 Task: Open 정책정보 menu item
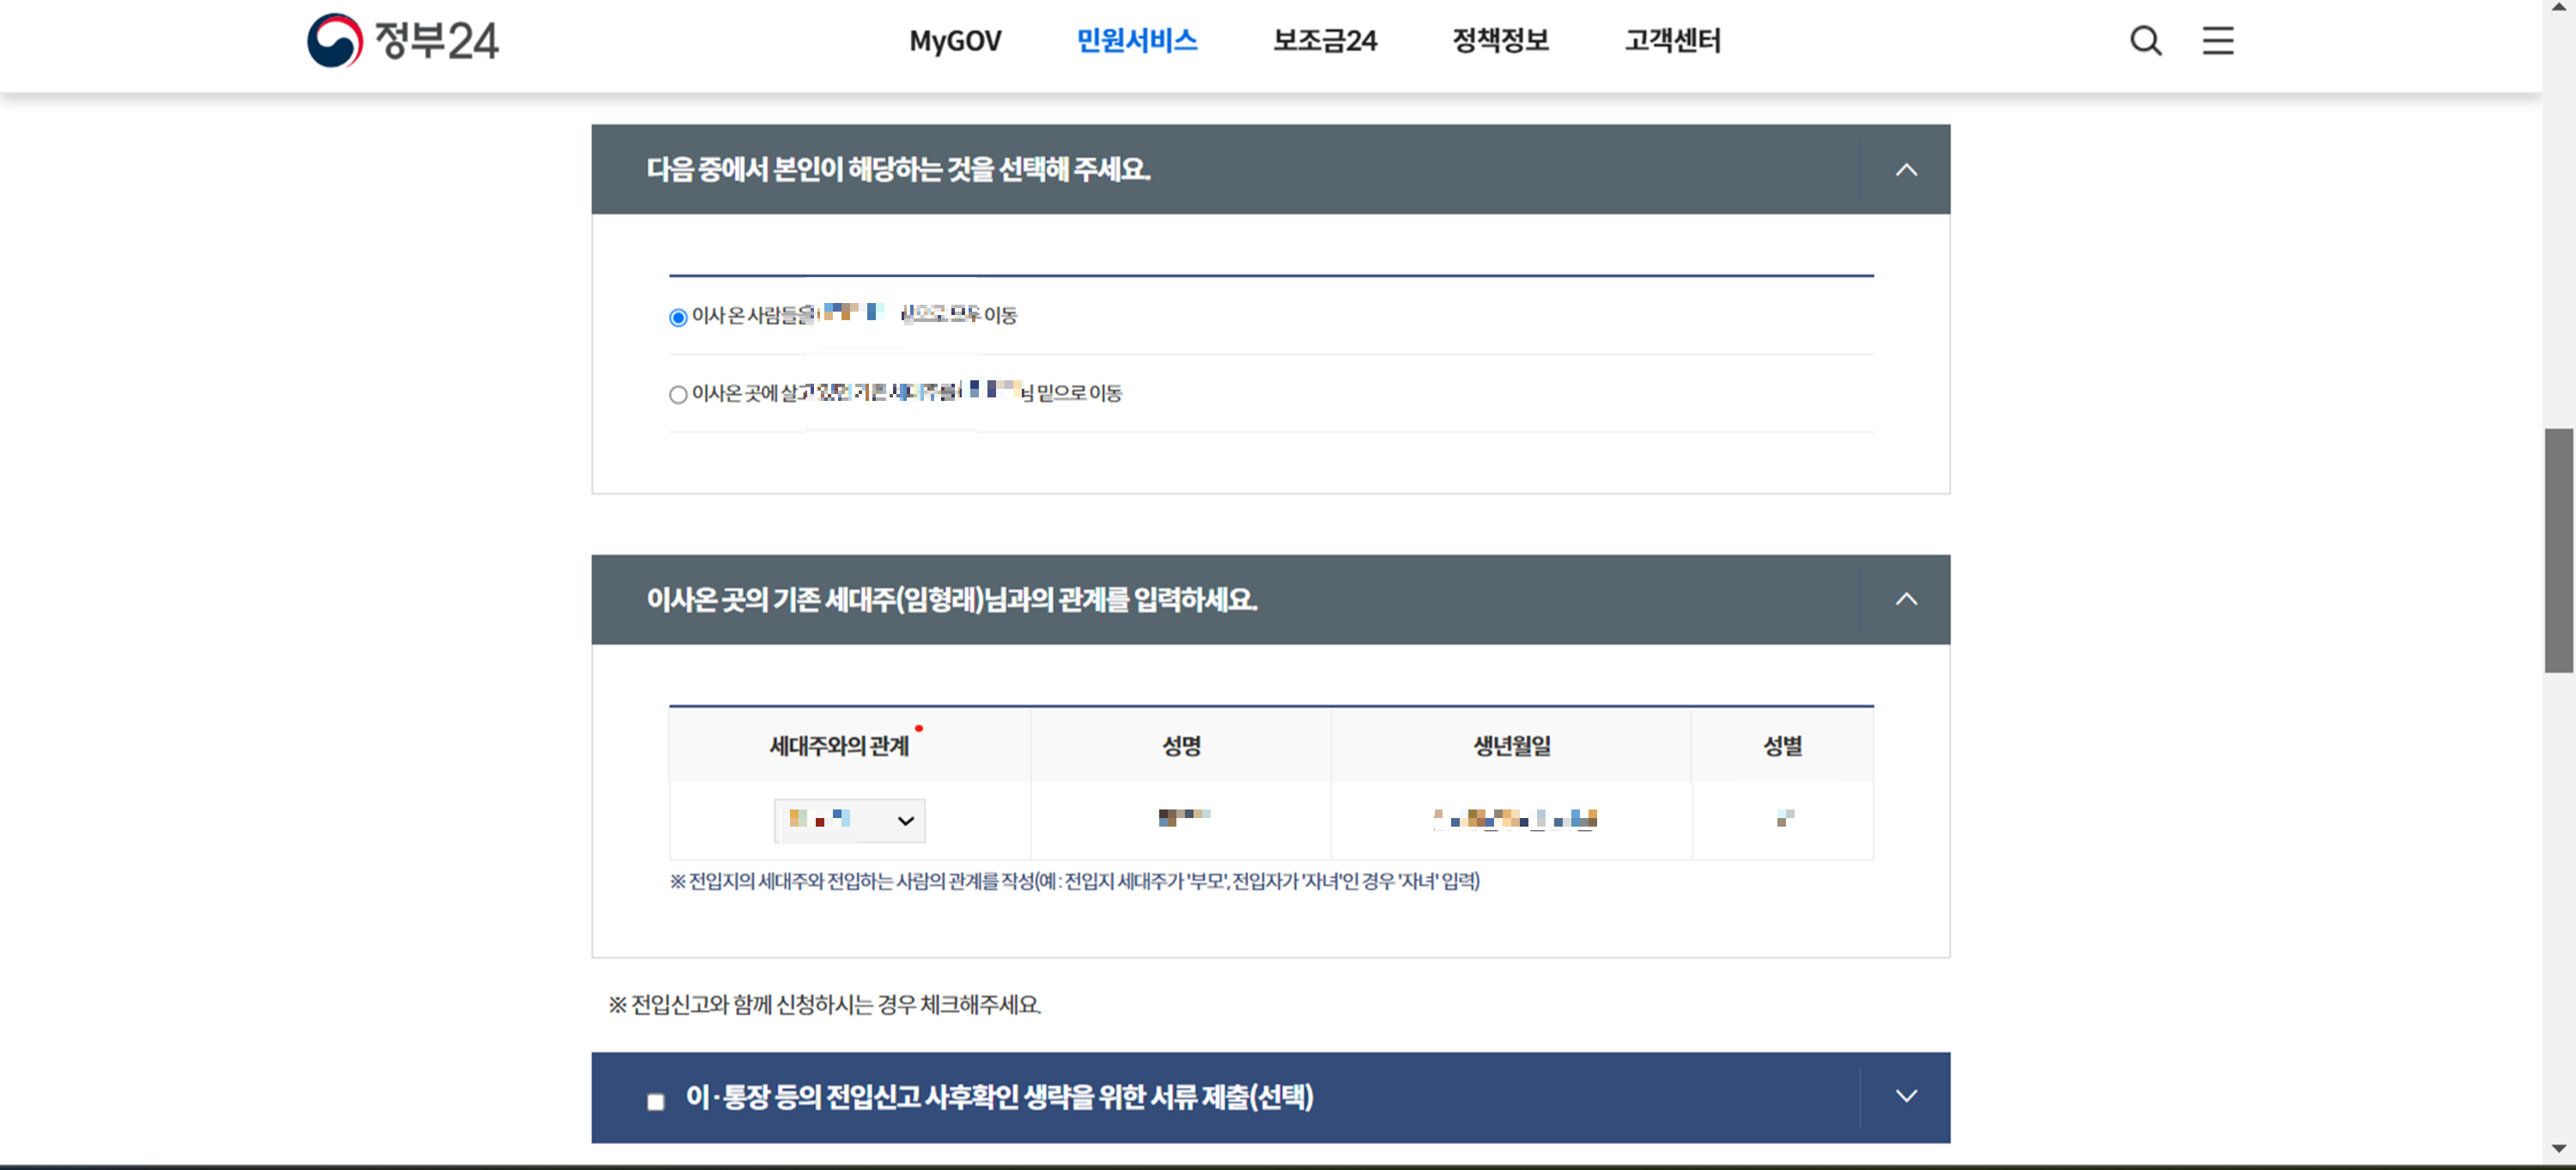coord(1500,41)
